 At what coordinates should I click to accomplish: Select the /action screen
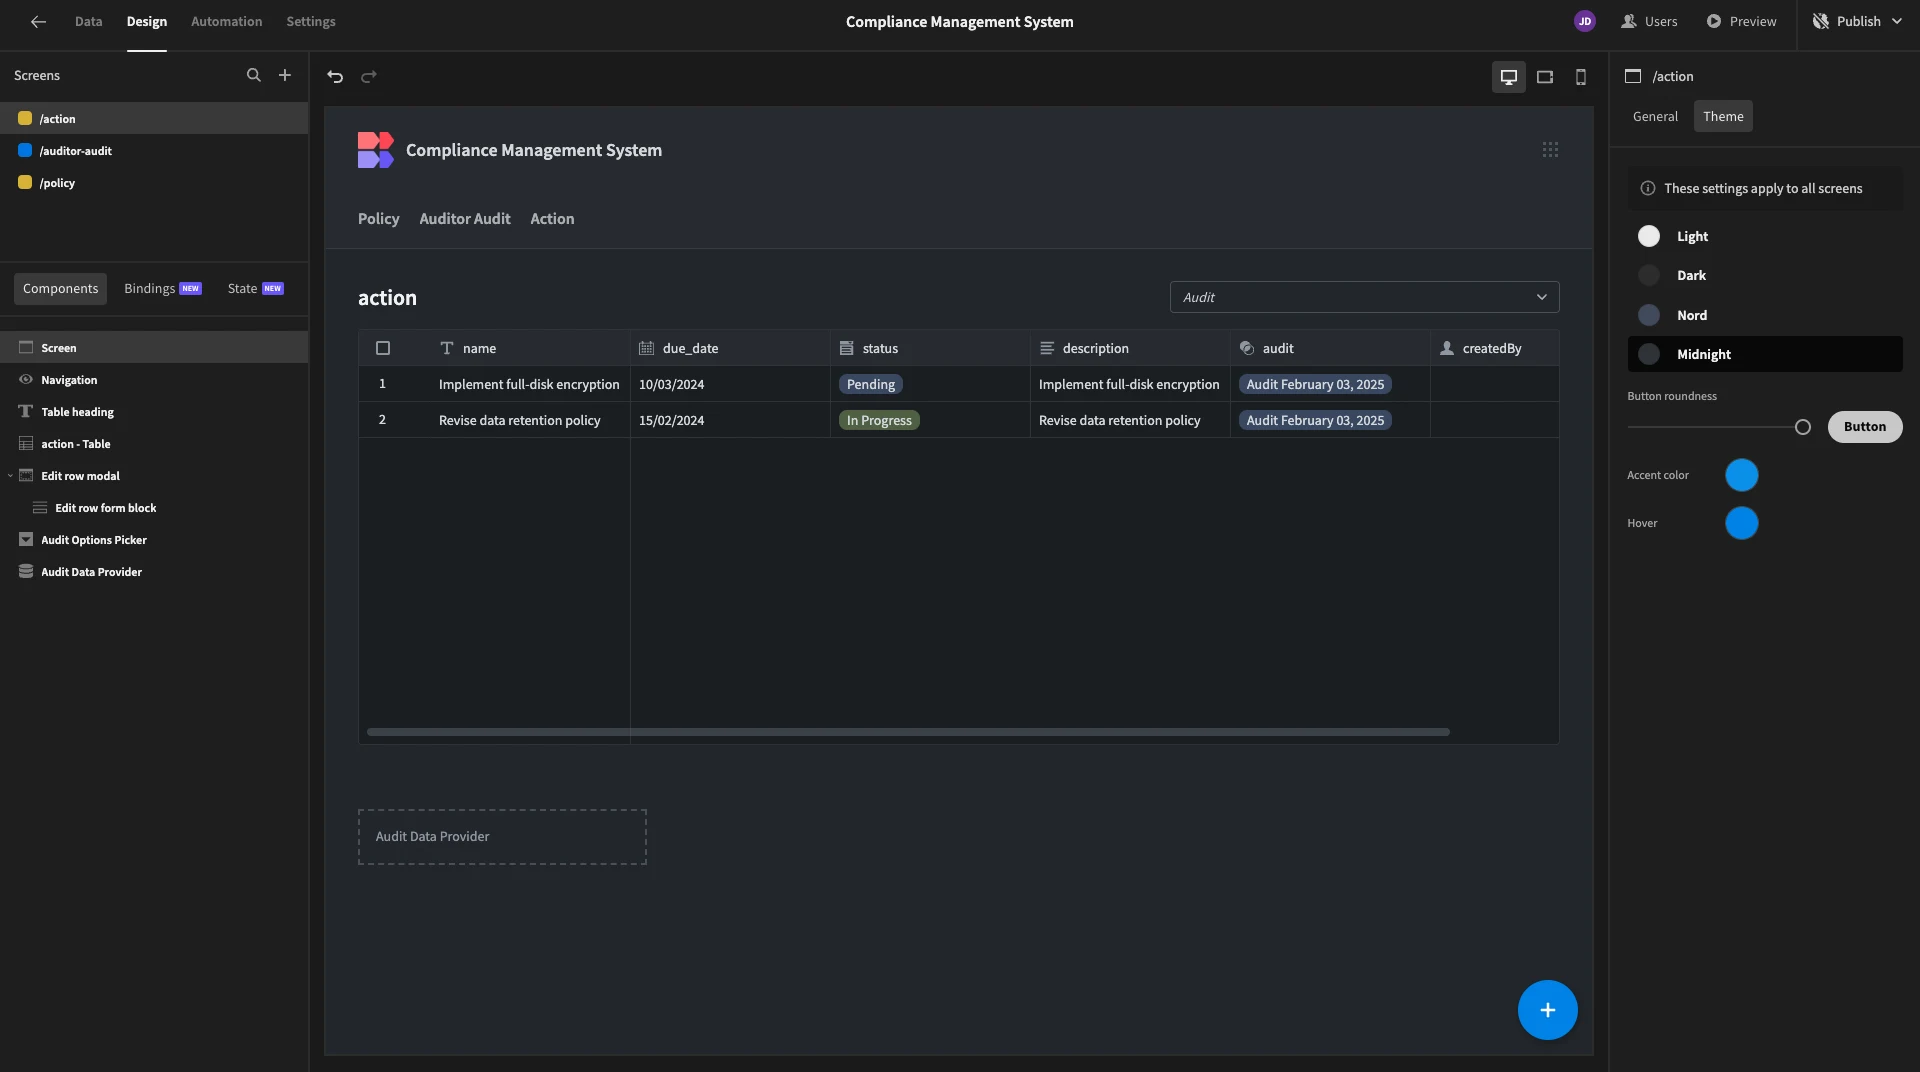[x=154, y=118]
